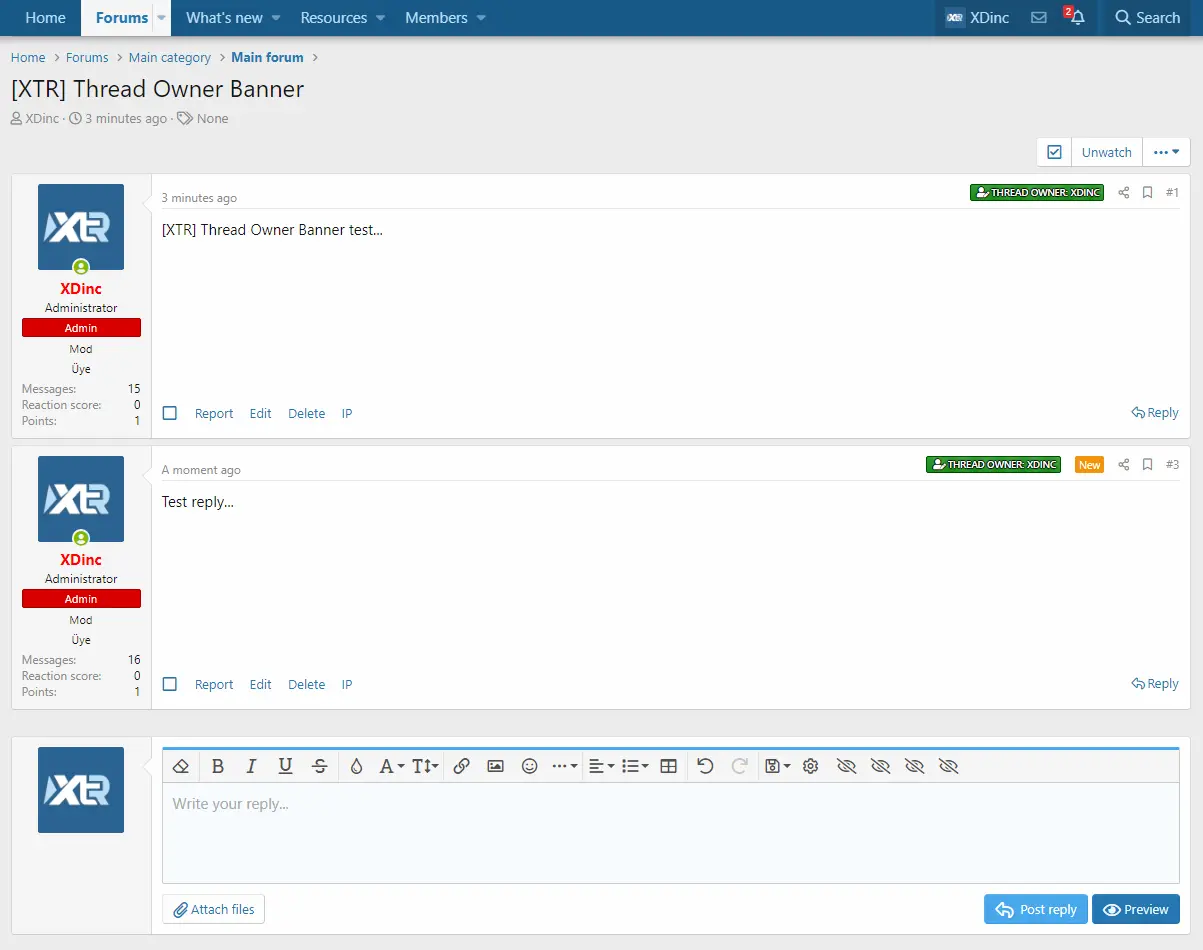This screenshot has width=1203, height=950.
Task: Click into the Write your reply text area
Action: click(671, 832)
